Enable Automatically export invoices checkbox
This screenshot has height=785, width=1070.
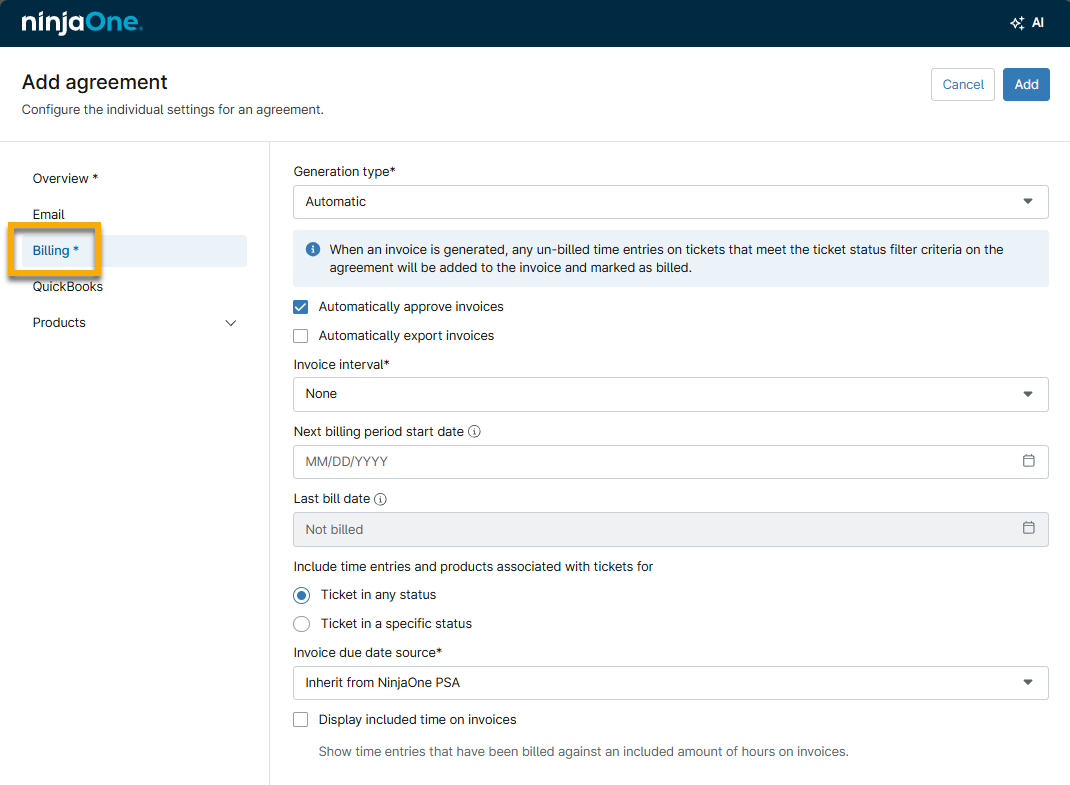[301, 336]
